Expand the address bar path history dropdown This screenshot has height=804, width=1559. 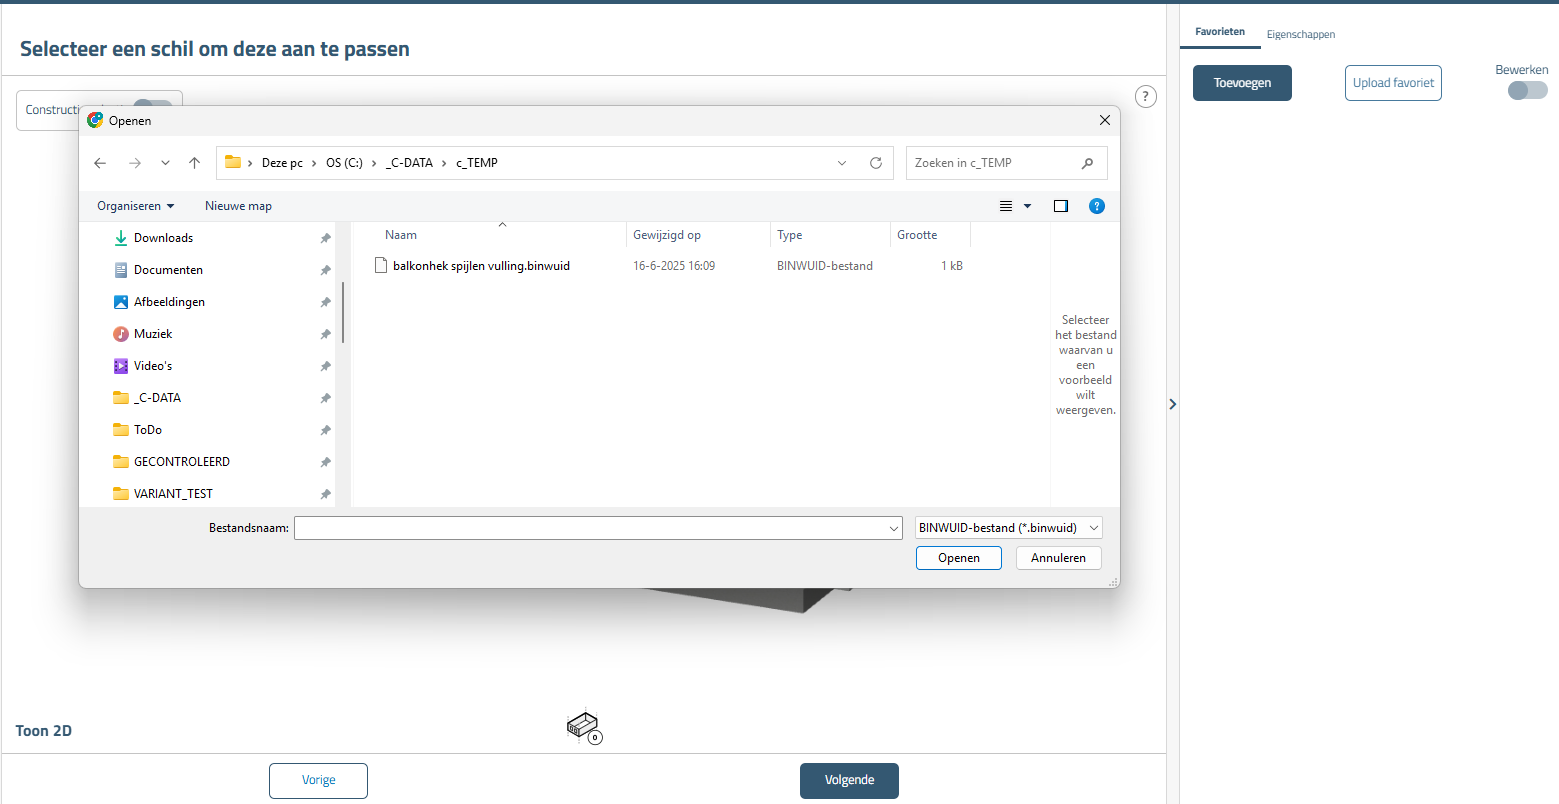pos(842,163)
